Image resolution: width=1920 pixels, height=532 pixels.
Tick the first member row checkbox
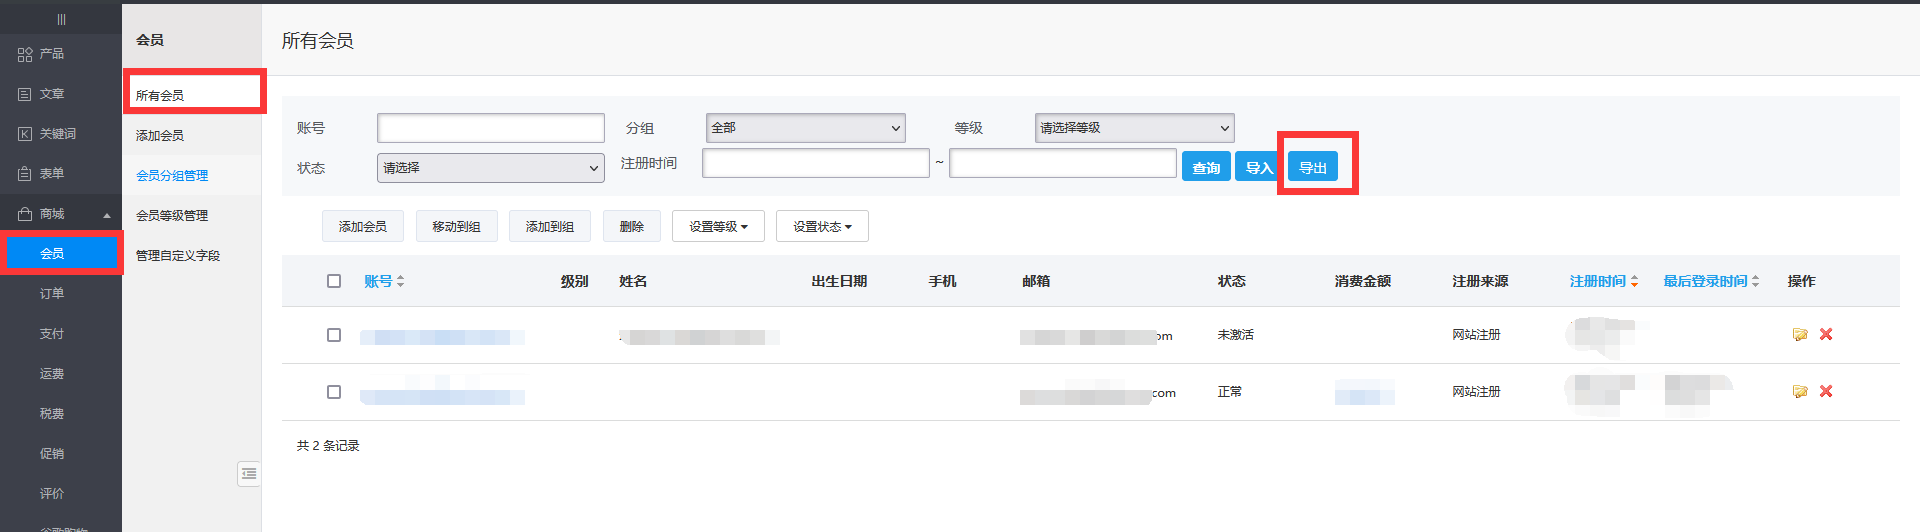[x=334, y=335]
